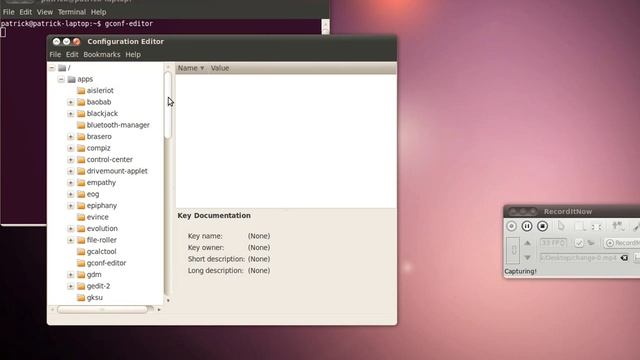Click the tree scrollbar down arrow
The height and width of the screenshot is (360, 640).
point(168,300)
